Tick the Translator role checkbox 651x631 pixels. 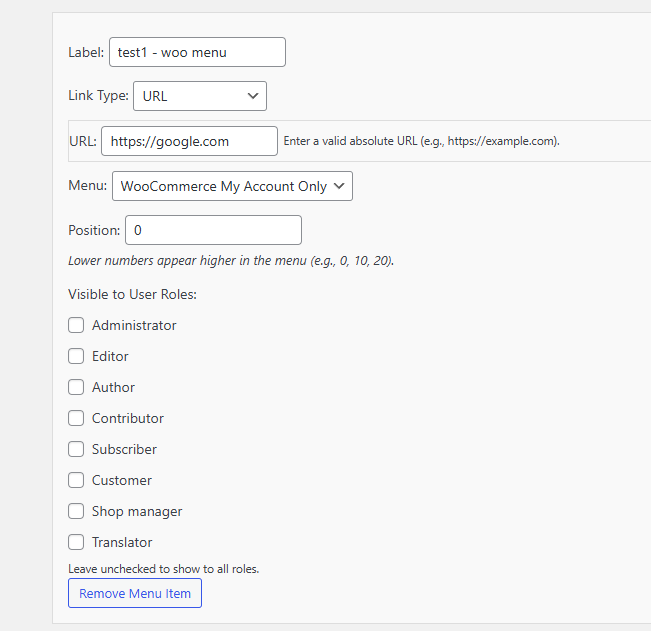coord(76,542)
